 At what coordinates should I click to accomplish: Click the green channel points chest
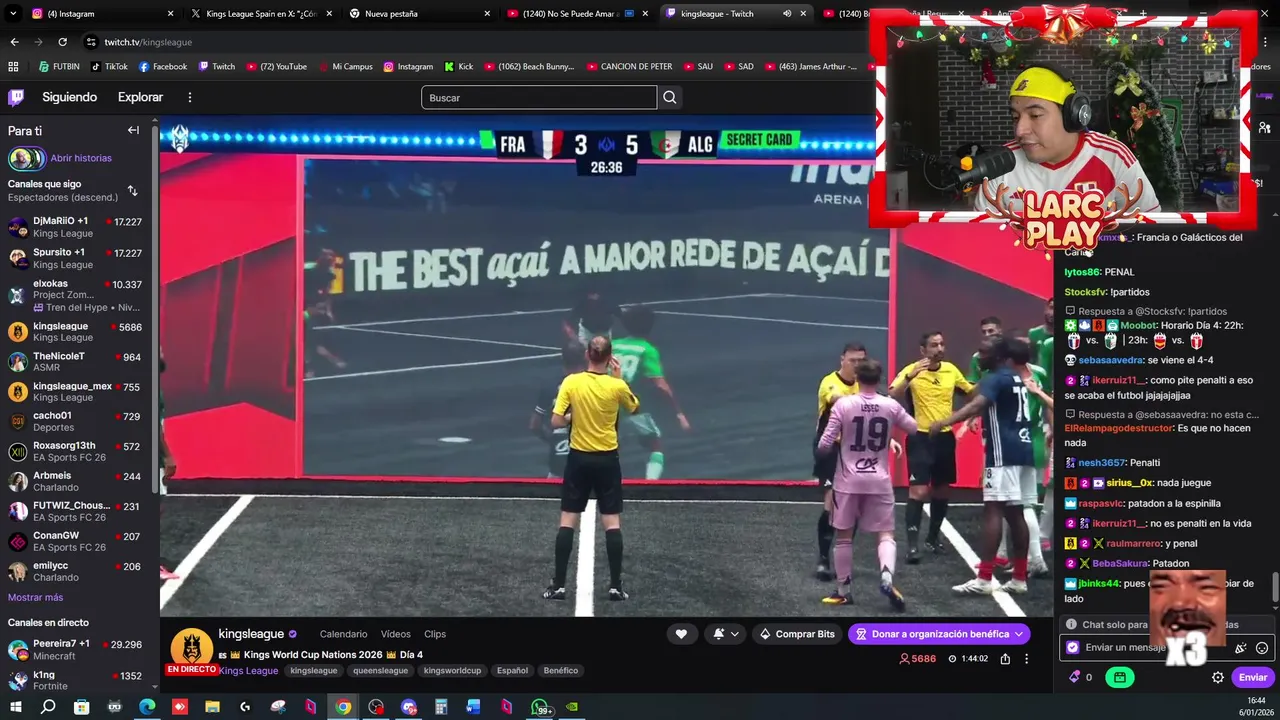(x=1119, y=677)
